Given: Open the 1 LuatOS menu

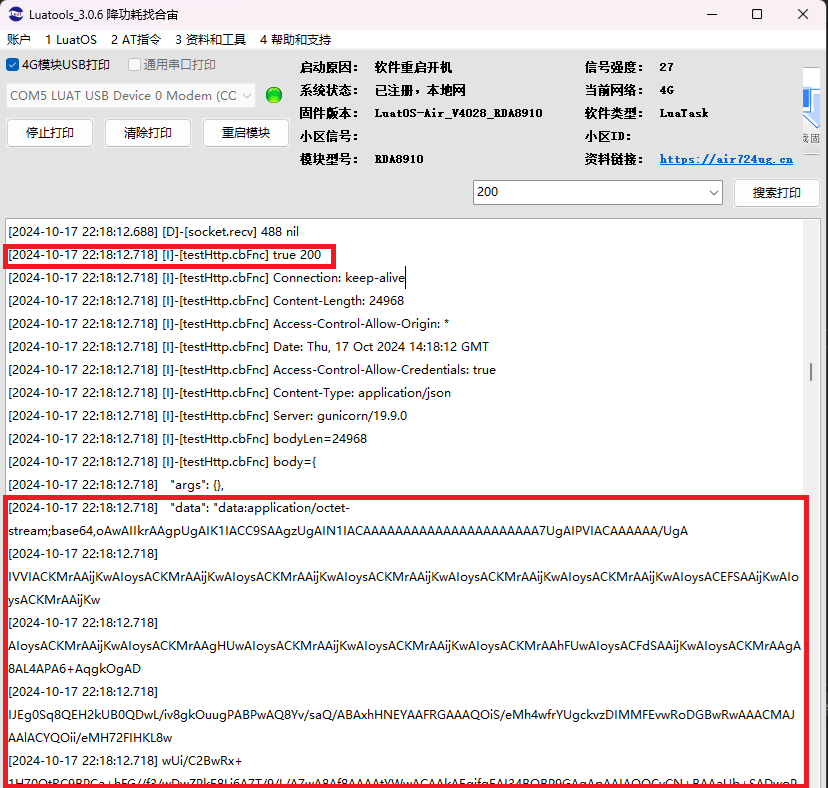Looking at the screenshot, I should (x=71, y=40).
